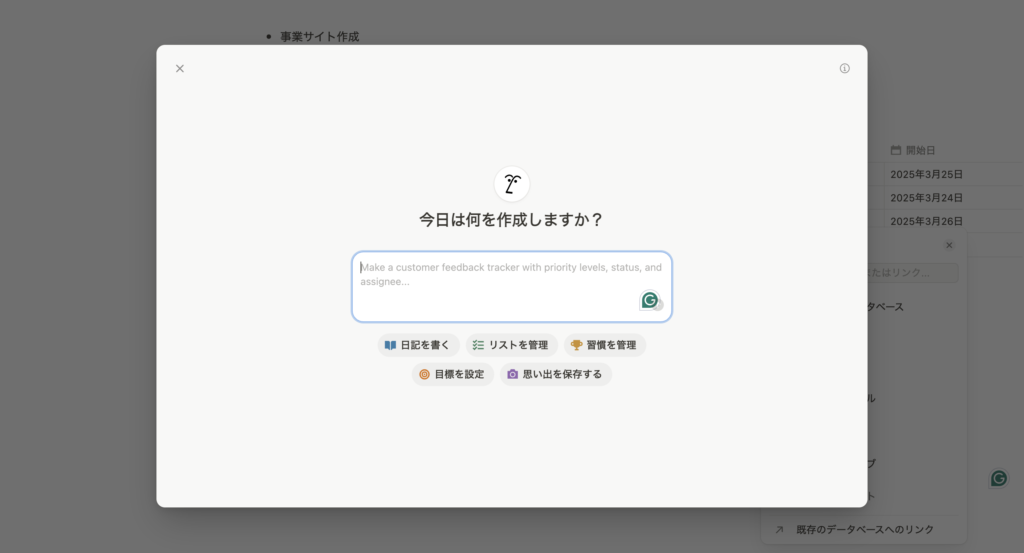Open the 2025年3月25日 date cell
This screenshot has height=553, width=1024.
[x=926, y=174]
